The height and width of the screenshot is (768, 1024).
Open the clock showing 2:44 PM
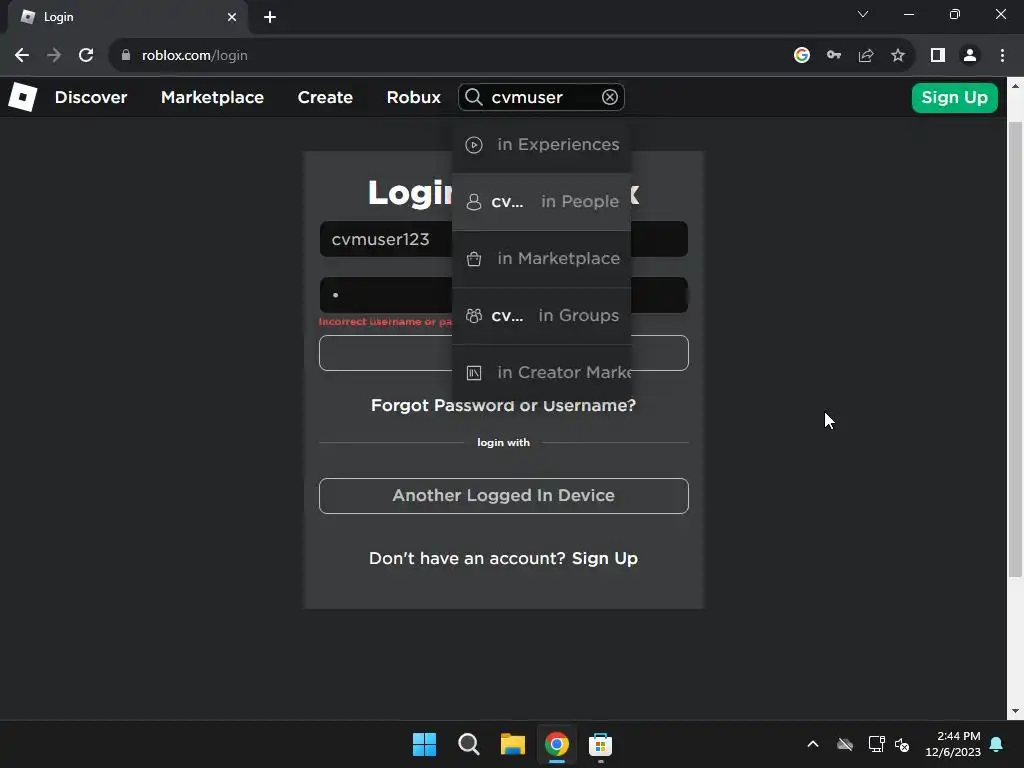(953, 744)
